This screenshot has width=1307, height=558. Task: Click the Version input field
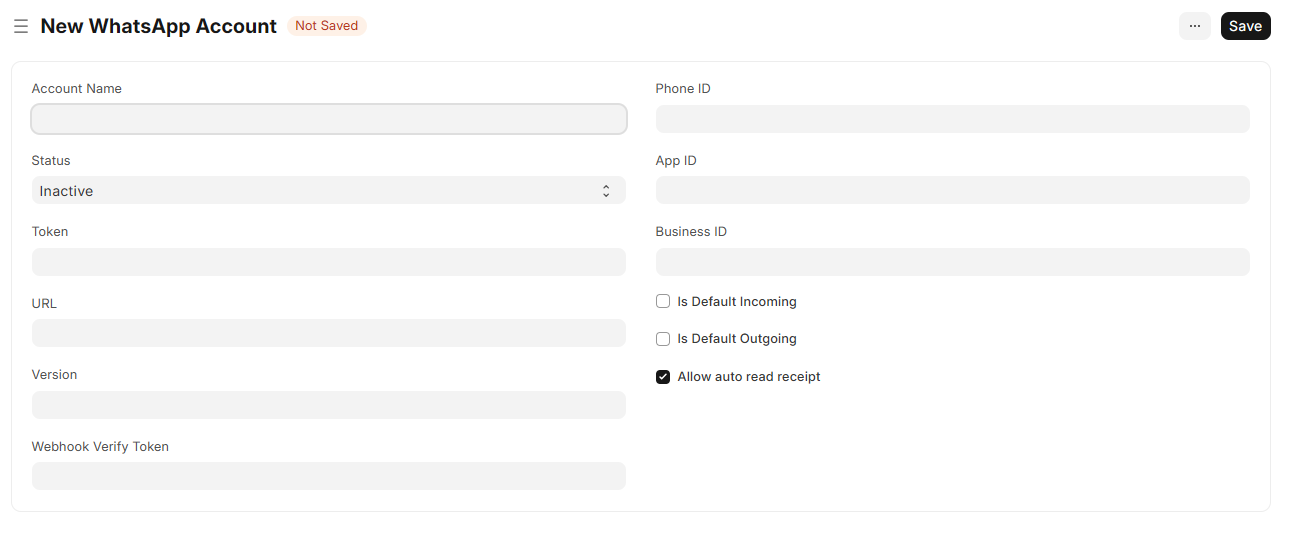click(x=329, y=405)
